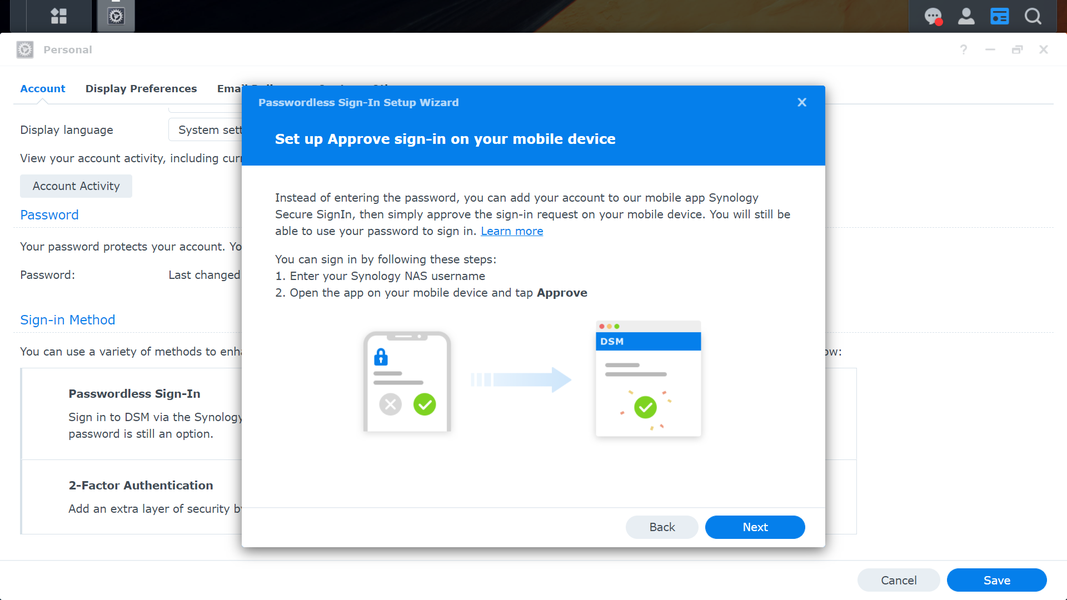Click Next in the setup wizard
The width and height of the screenshot is (1067, 600).
click(x=755, y=527)
